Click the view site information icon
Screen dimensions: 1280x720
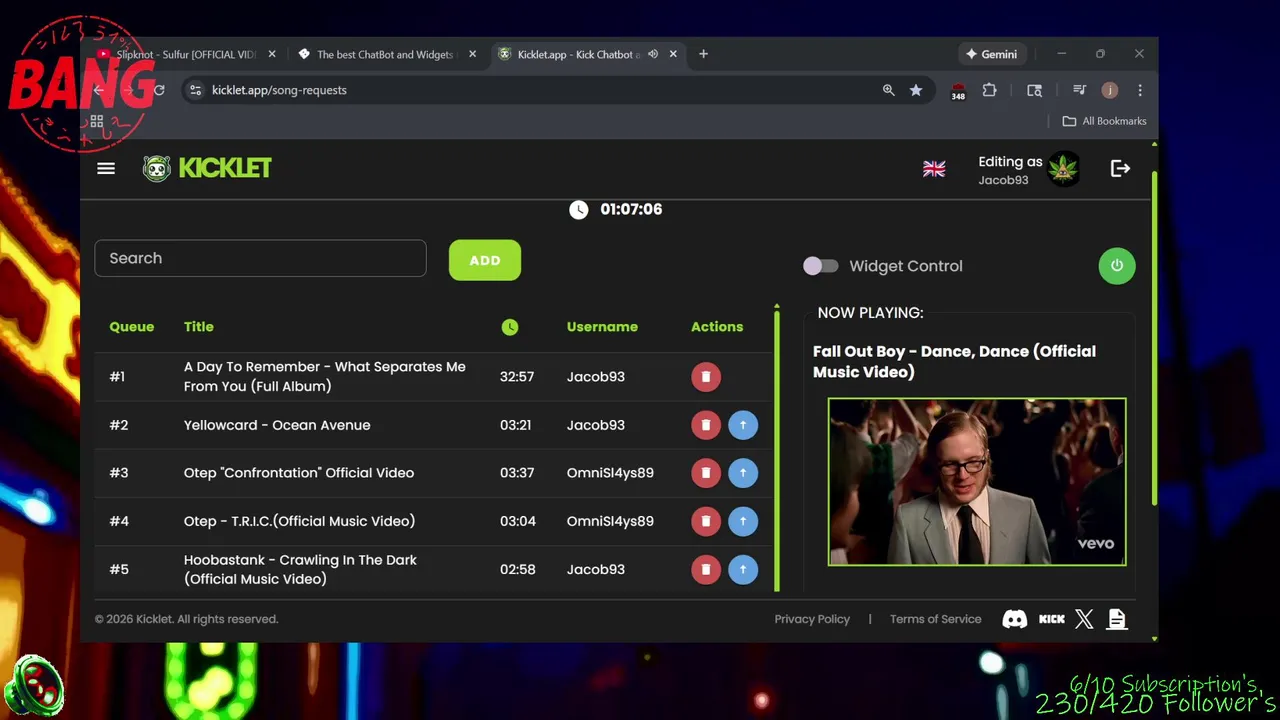pos(195,90)
